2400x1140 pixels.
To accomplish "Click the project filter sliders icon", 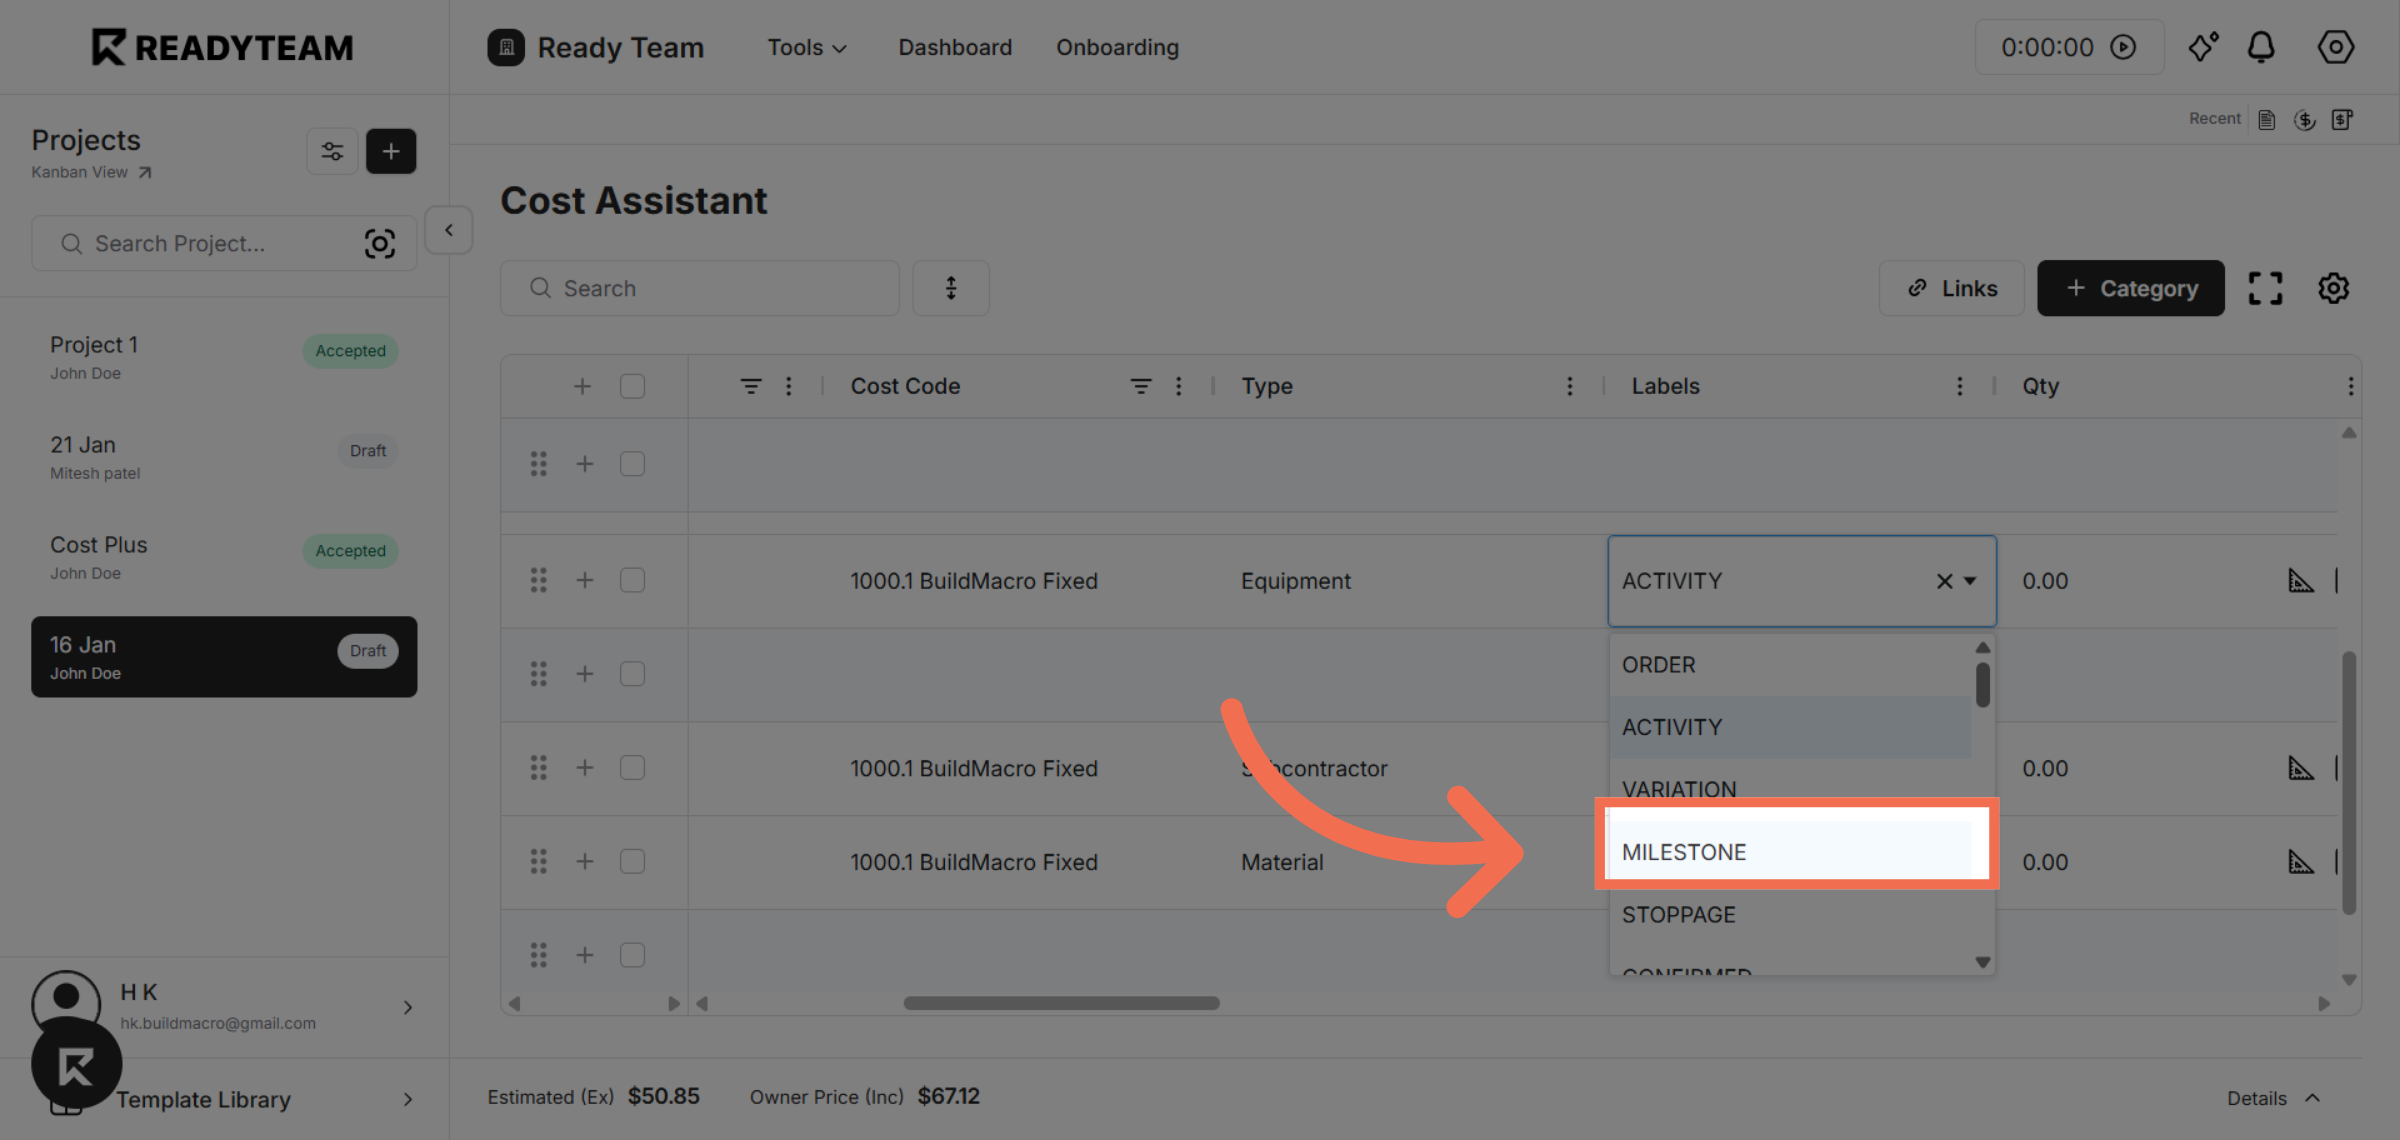I will [x=332, y=151].
